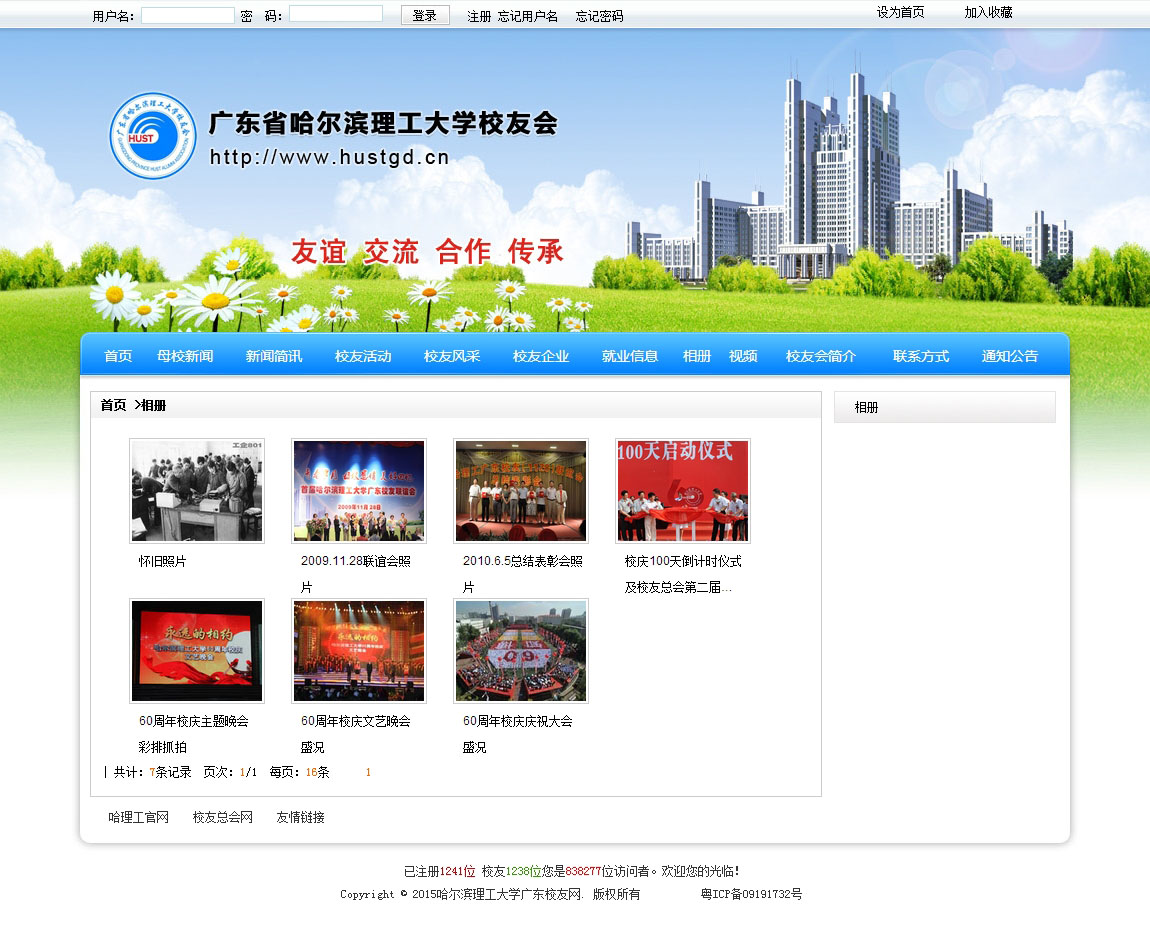Open the 2010.6.5总结表彰会 album thumbnail
The height and width of the screenshot is (932, 1150).
[521, 491]
